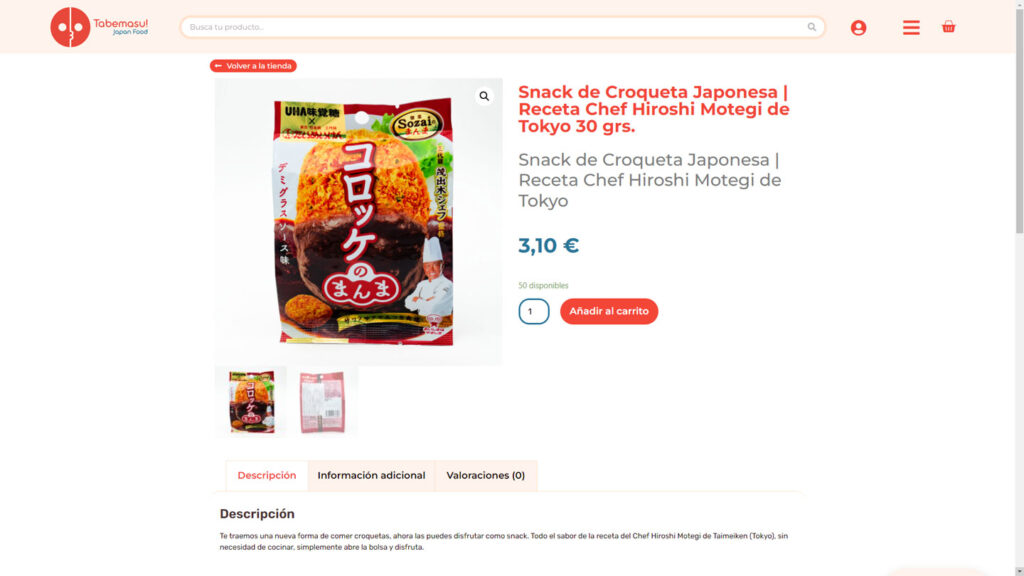Open the Valoraciones (0) tab

(x=485, y=475)
